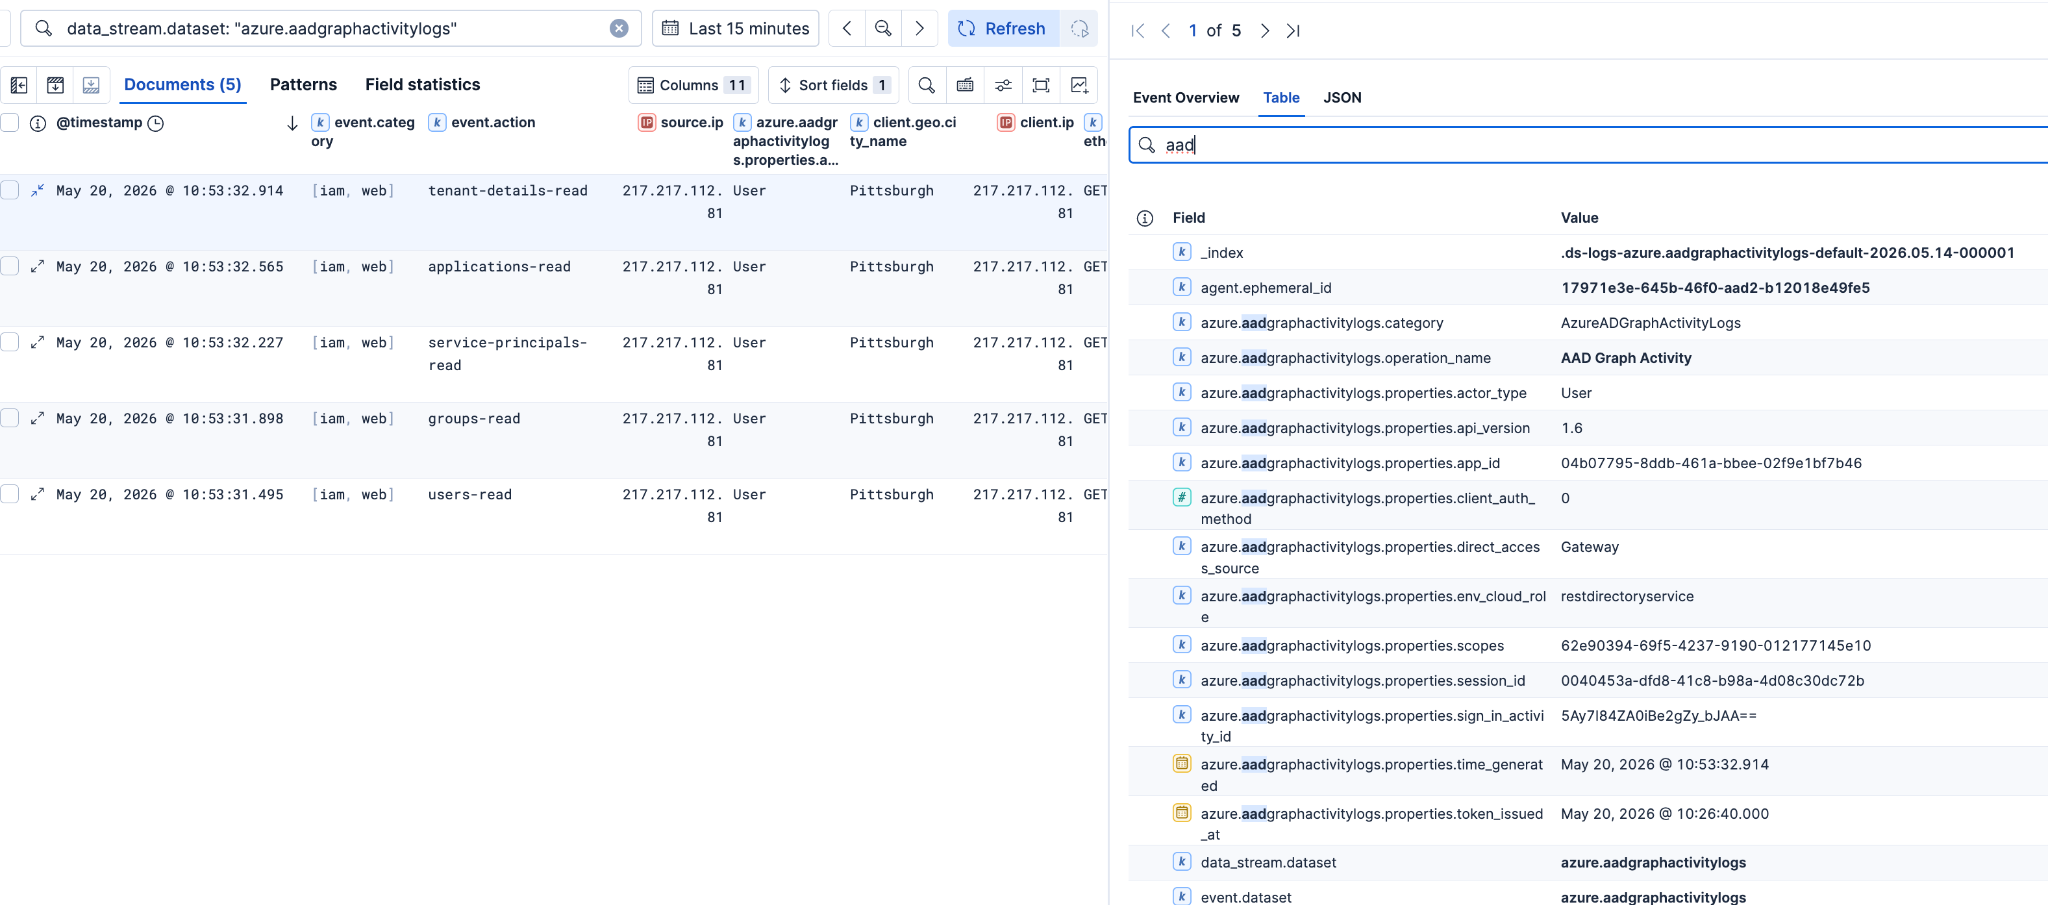The width and height of the screenshot is (2048, 905).
Task: Click the search icon in the field filter box
Action: tap(1147, 145)
